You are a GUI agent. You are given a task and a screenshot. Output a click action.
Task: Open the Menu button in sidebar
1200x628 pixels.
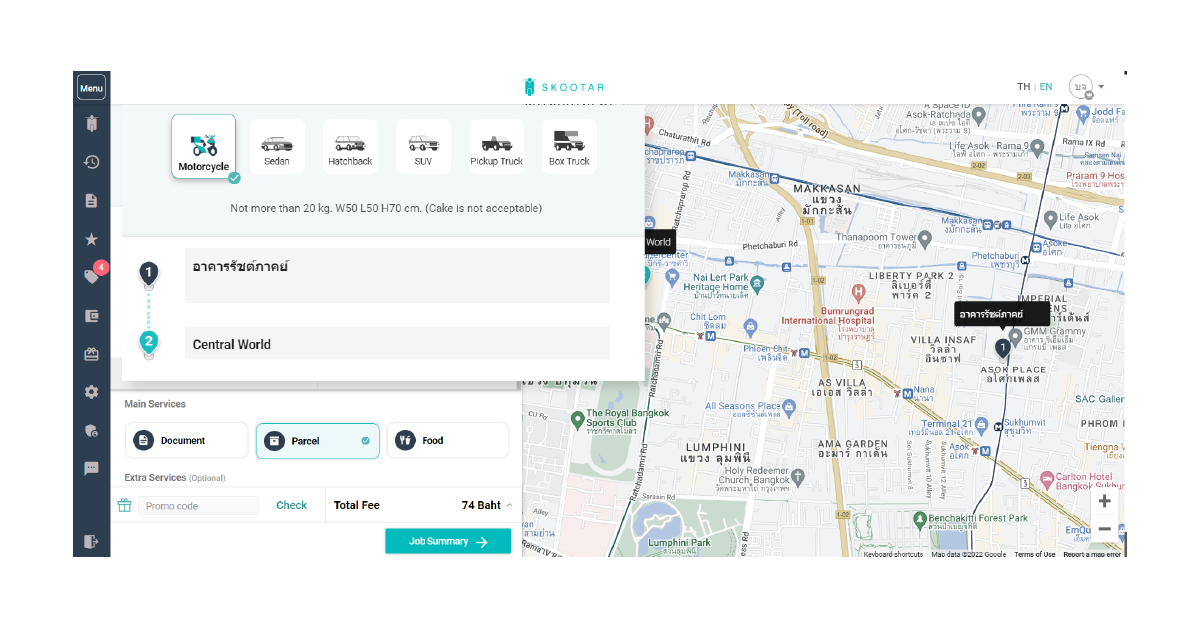coord(91,88)
